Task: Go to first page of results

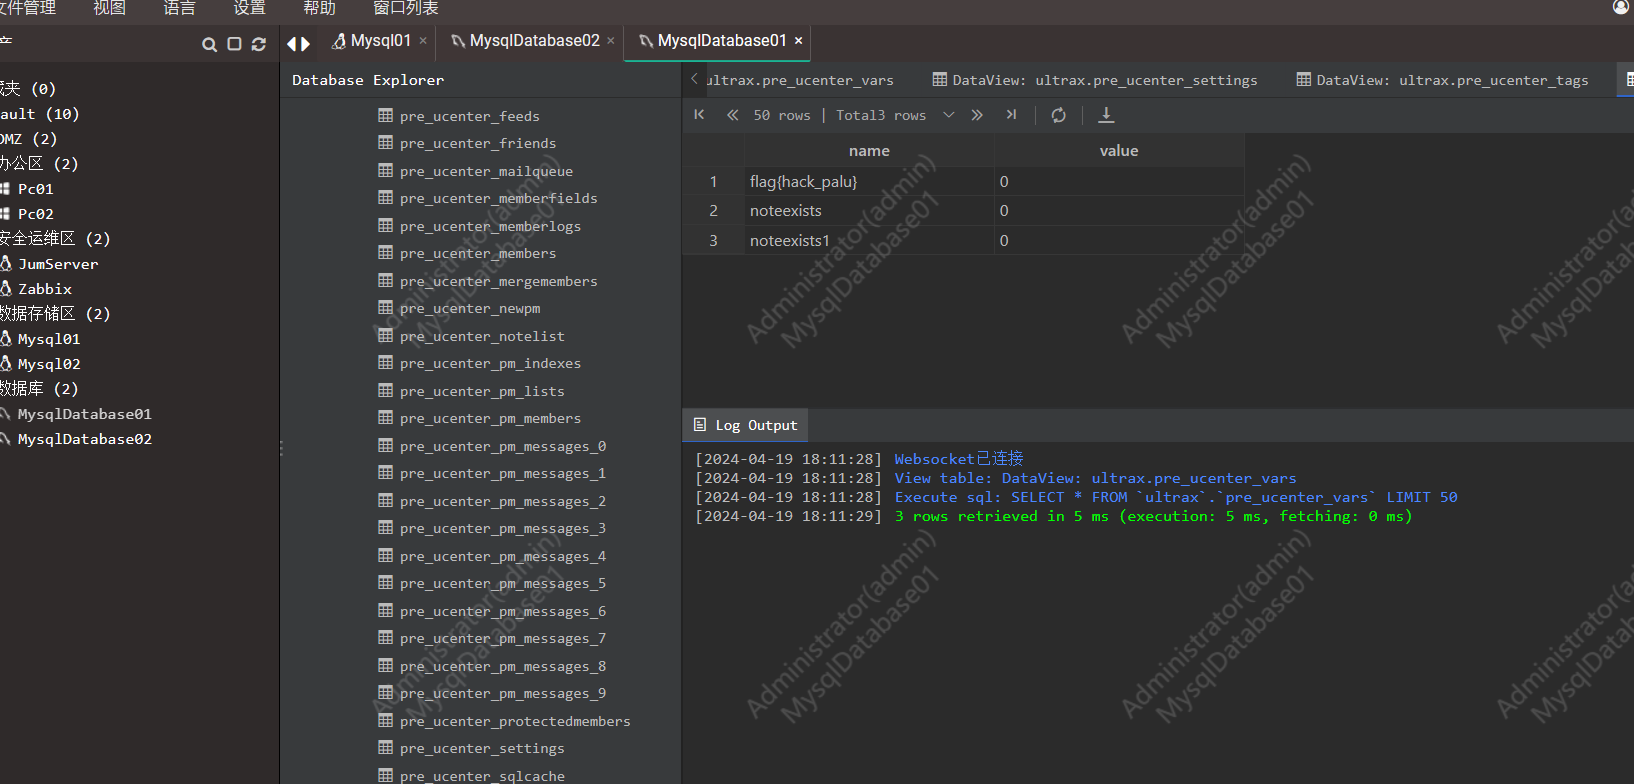Action: (x=700, y=115)
